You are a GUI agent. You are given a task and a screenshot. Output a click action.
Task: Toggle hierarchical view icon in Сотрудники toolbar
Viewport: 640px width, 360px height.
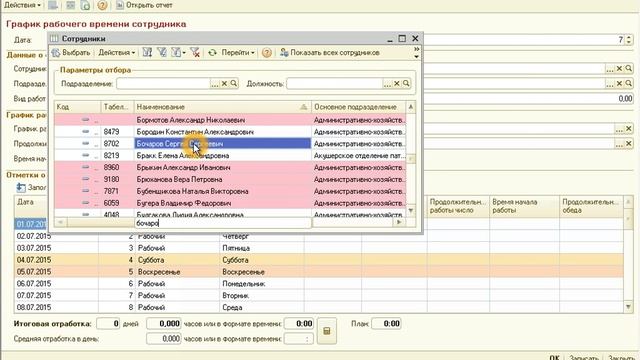147,53
